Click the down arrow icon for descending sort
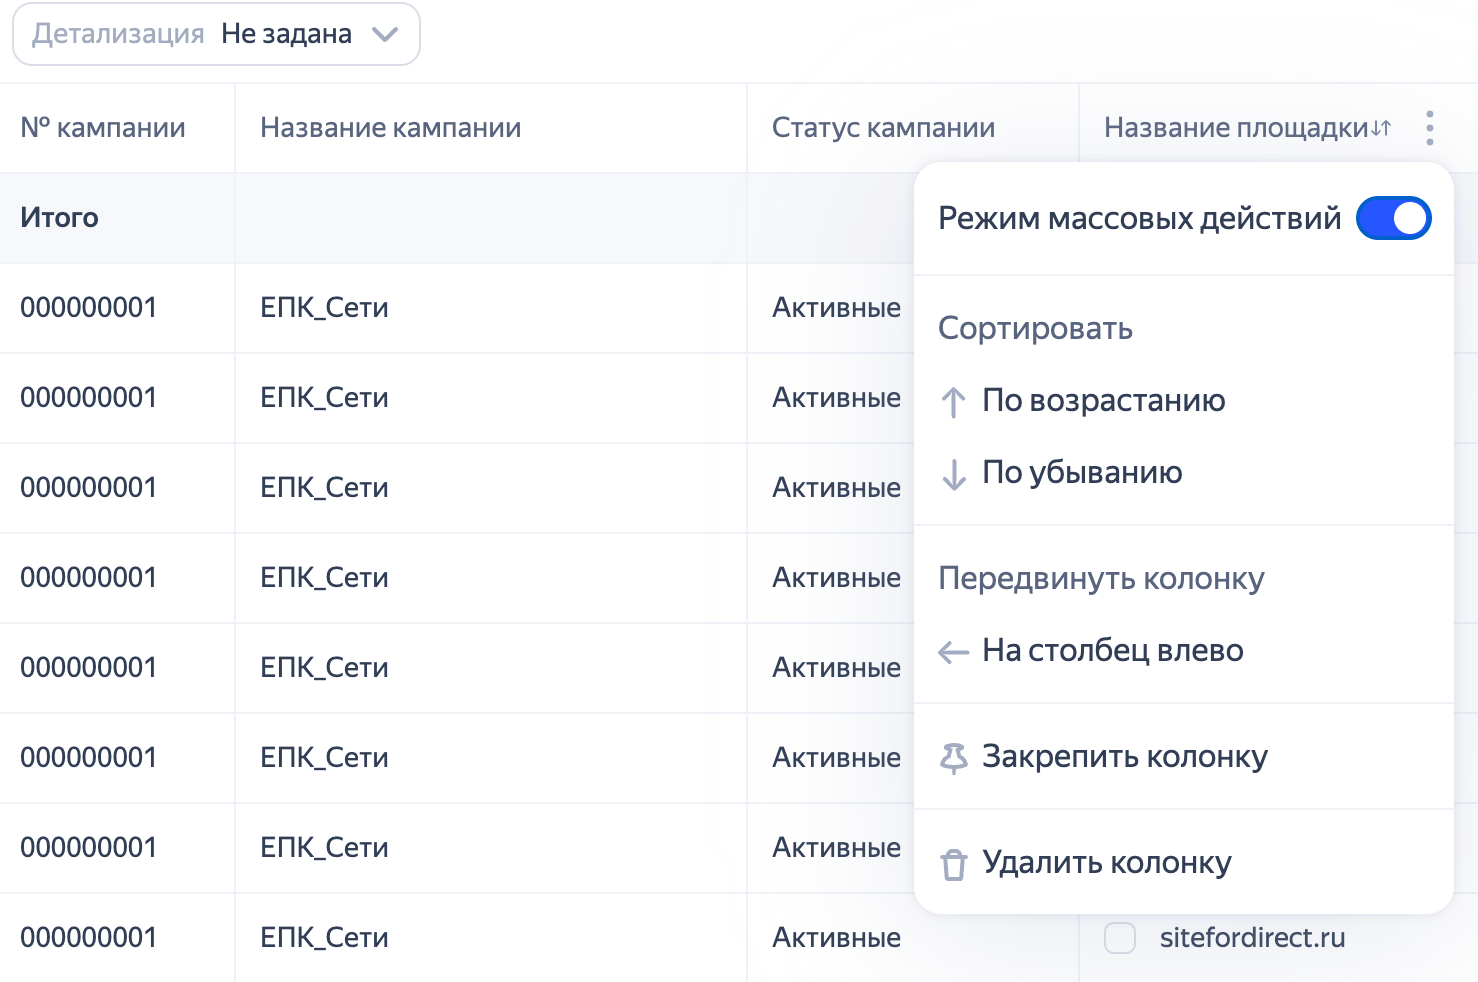 pos(953,474)
